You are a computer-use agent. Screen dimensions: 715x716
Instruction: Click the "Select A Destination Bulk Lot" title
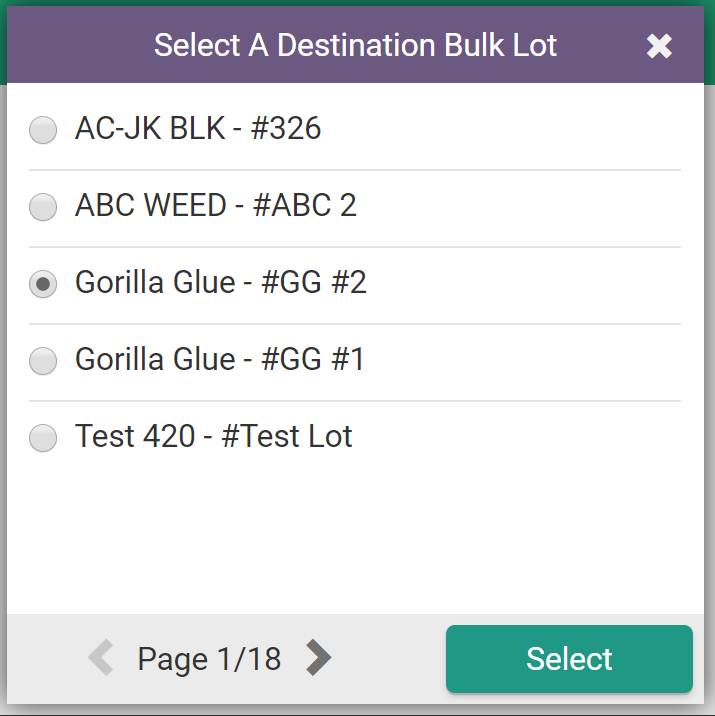(x=355, y=46)
